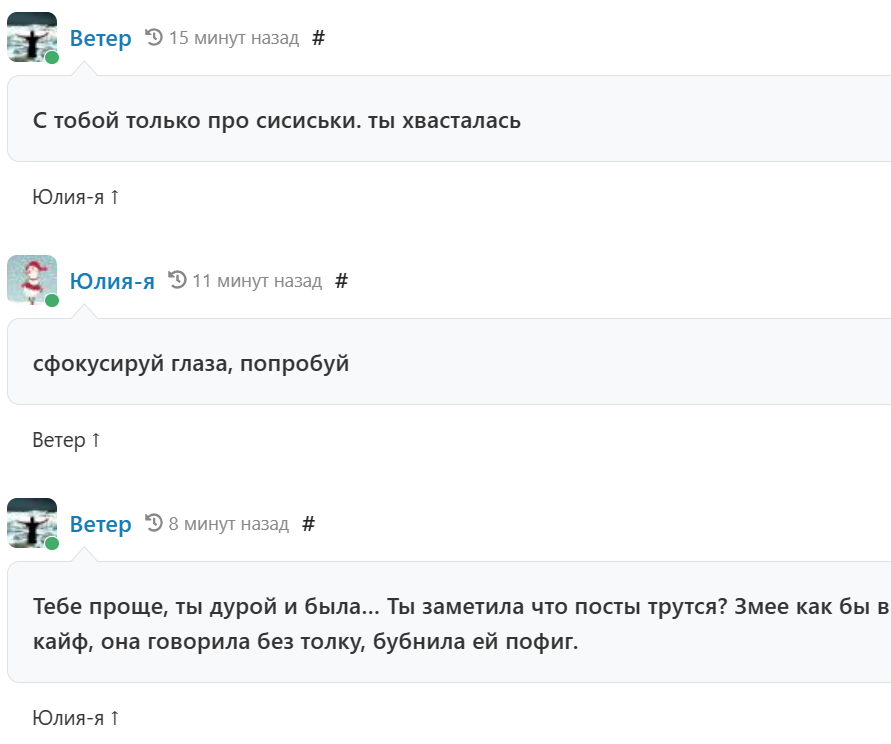
Task: Jump to parent via Юлия-я ↑ under first comment
Action: (76, 197)
